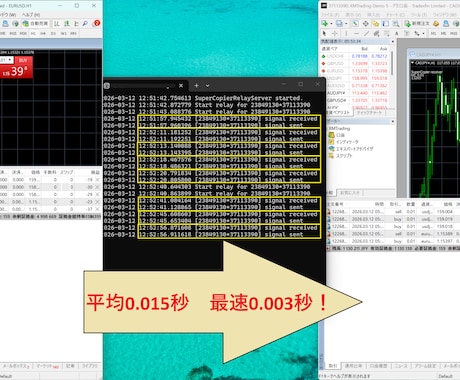Select the cursor arrow tool in XMTrading
460x380 pixels.
coord(324,33)
